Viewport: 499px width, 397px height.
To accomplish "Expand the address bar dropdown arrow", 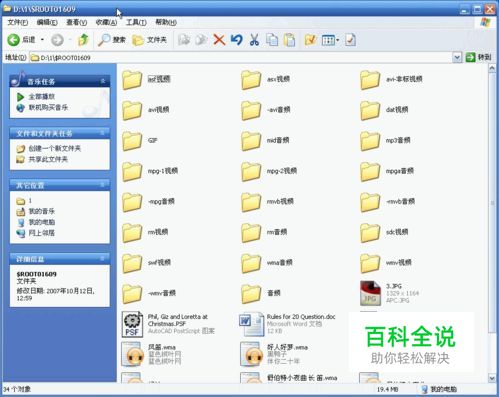I will point(457,57).
